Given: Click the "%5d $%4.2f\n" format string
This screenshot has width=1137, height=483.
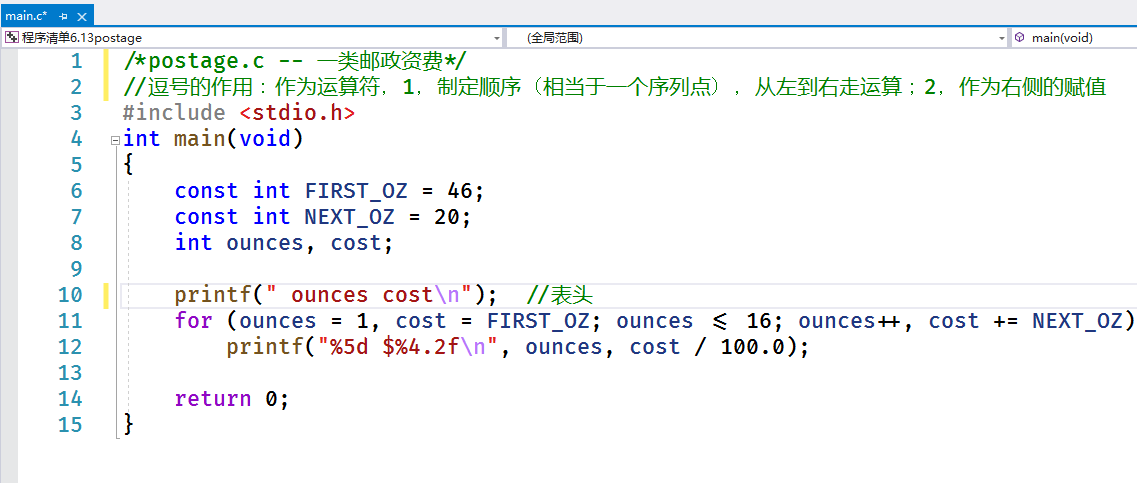Looking at the screenshot, I should [x=408, y=347].
